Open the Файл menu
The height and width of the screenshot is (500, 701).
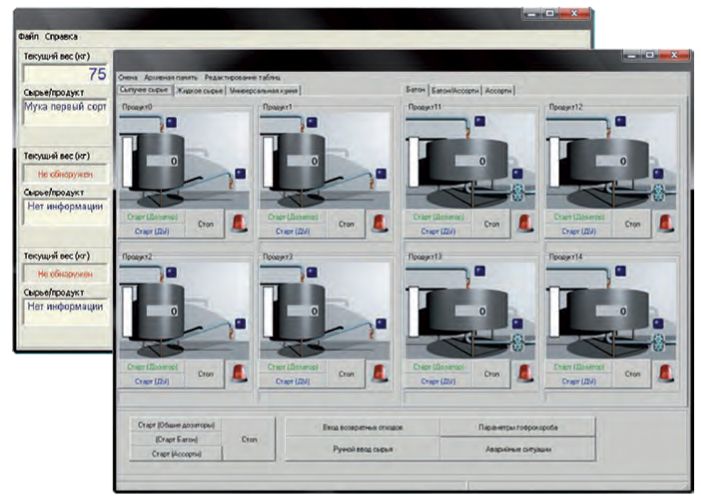coord(28,37)
